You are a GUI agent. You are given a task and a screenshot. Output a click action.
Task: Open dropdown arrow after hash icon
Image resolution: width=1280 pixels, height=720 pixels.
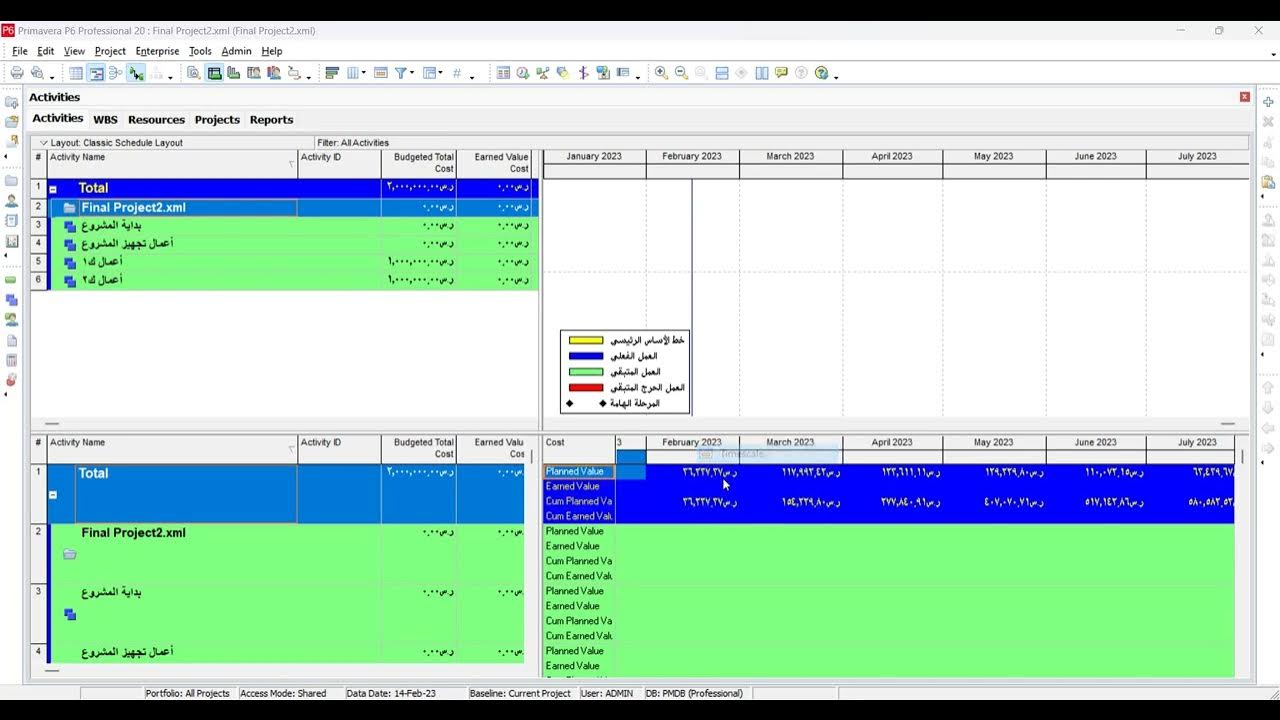[472, 76]
